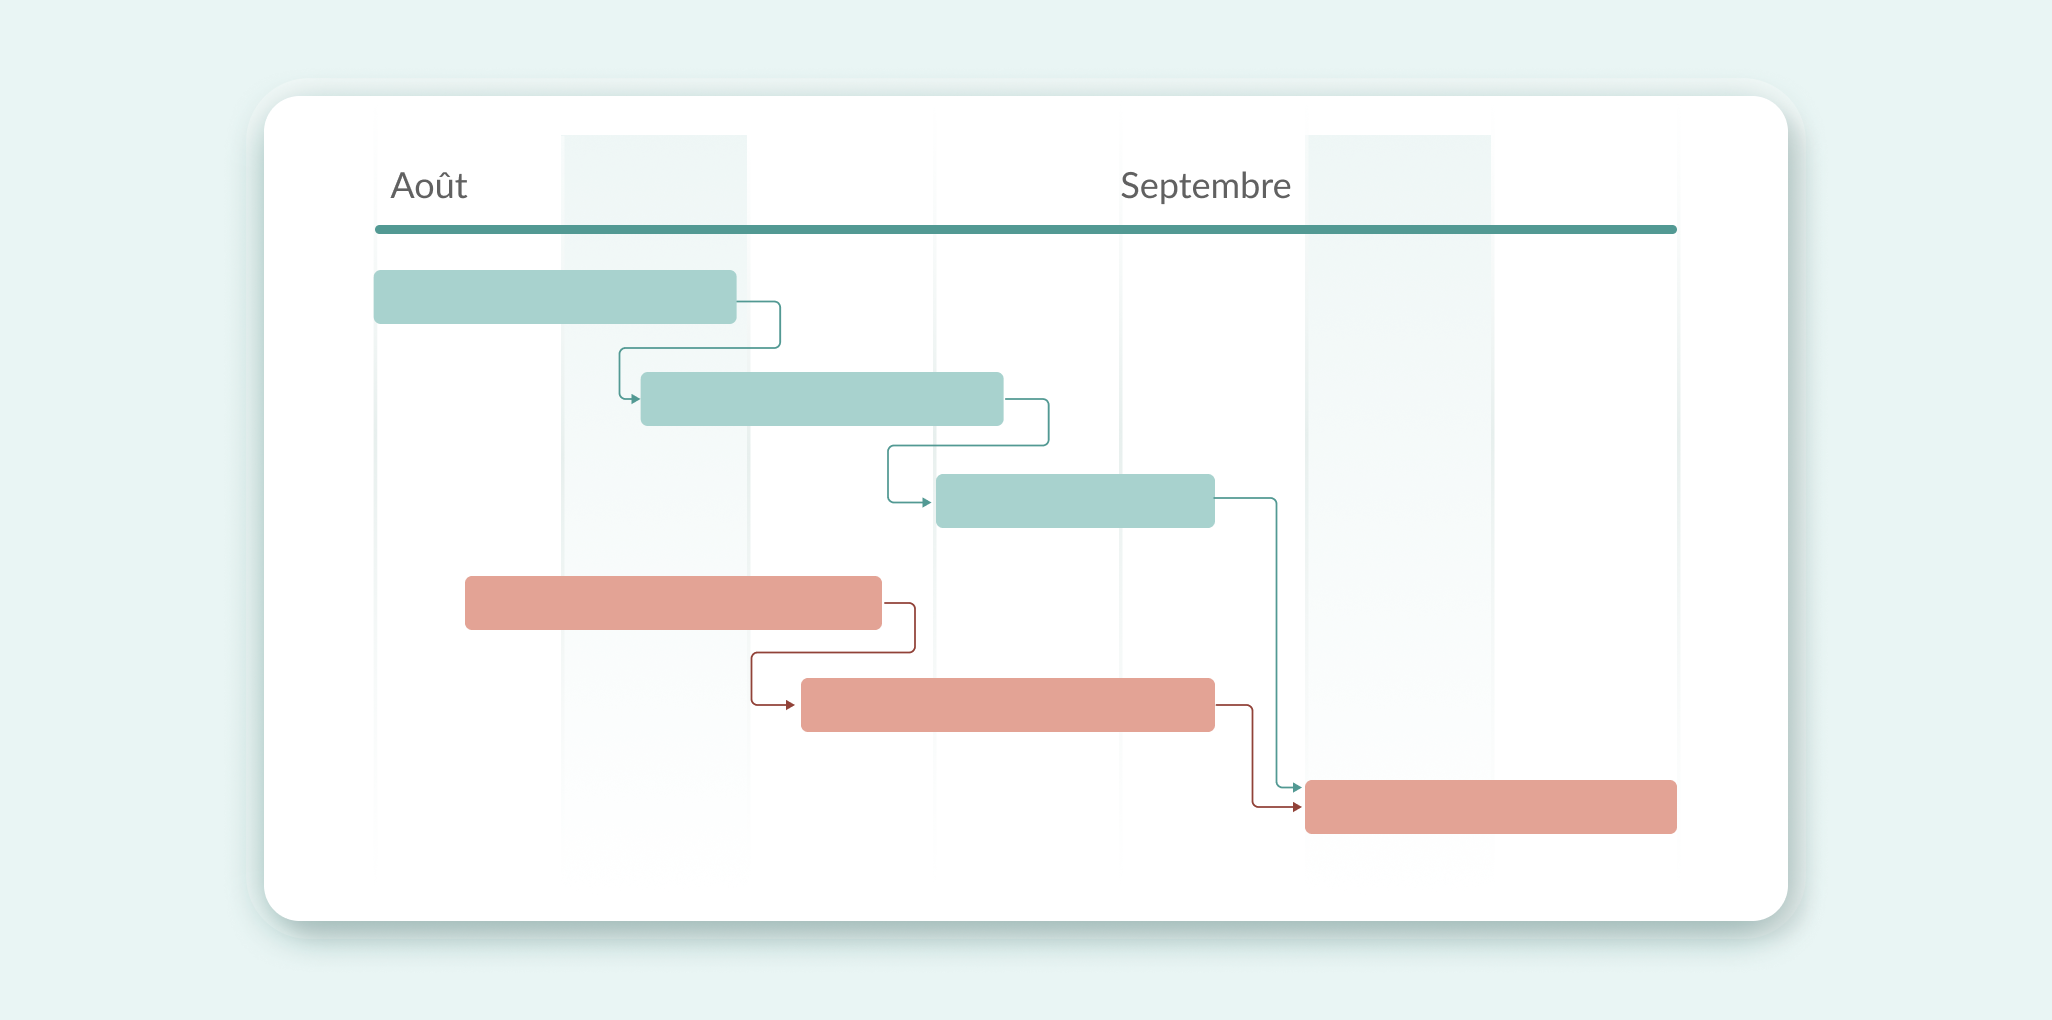This screenshot has width=2052, height=1020.
Task: Select the third teal task bar
Action: 1075,501
